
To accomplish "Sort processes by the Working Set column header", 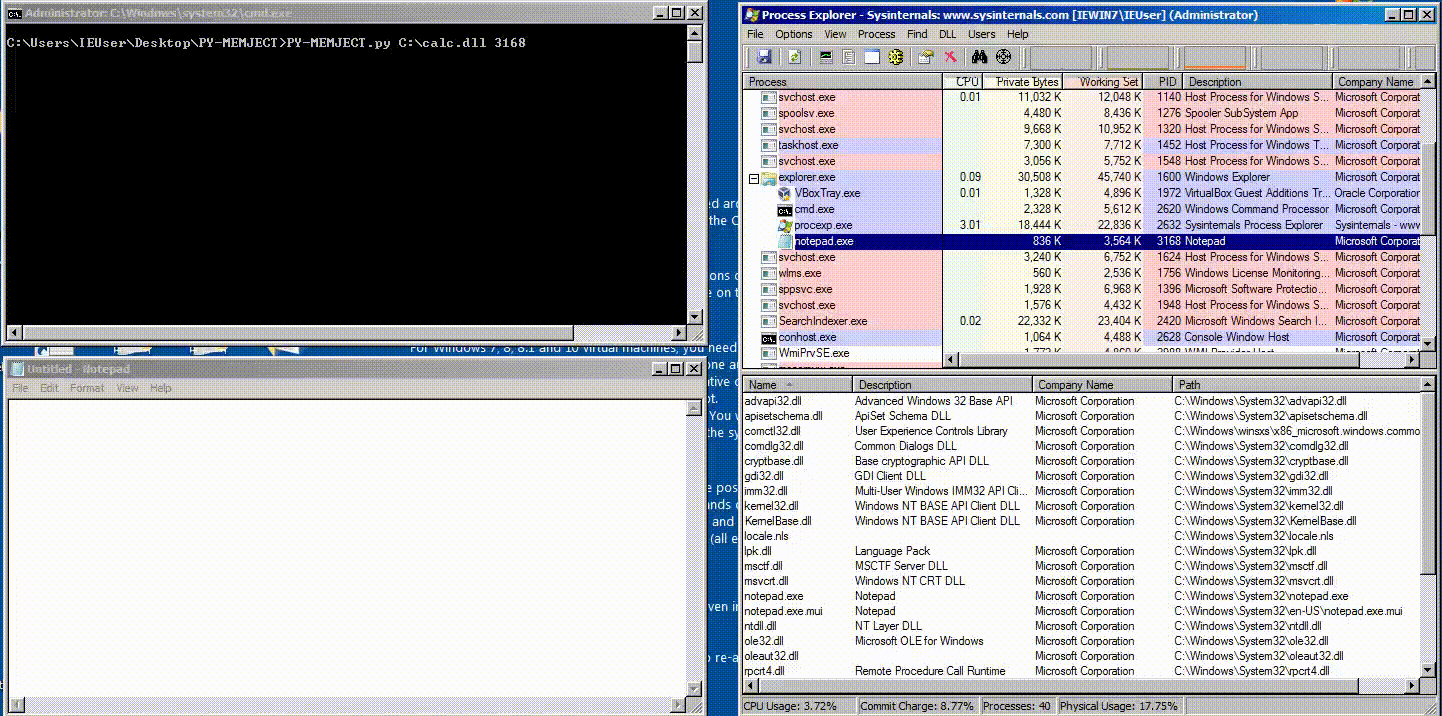I will (x=1104, y=82).
